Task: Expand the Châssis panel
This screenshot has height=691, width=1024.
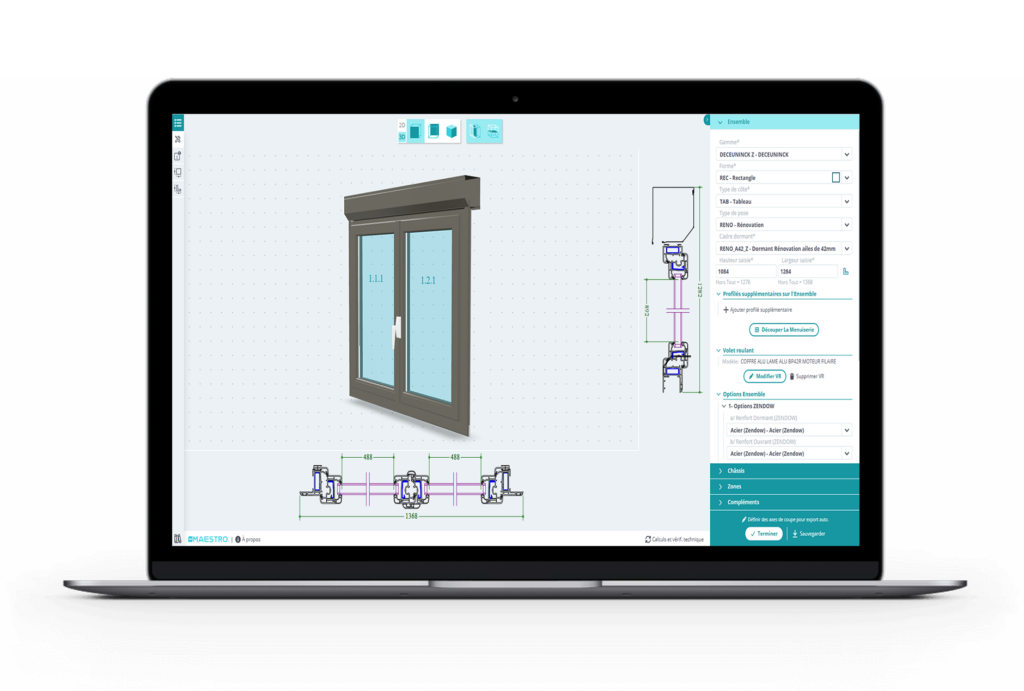Action: [x=784, y=471]
